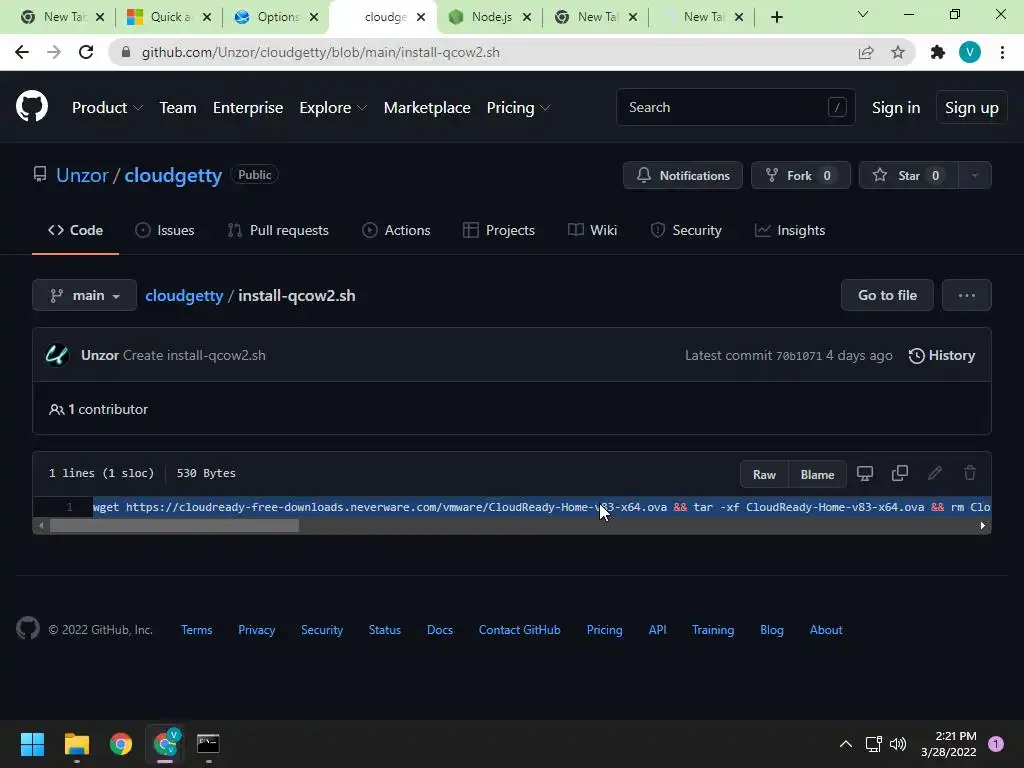Click the Unzor avatar in the commit row
This screenshot has height=768, width=1024.
pos(57,355)
